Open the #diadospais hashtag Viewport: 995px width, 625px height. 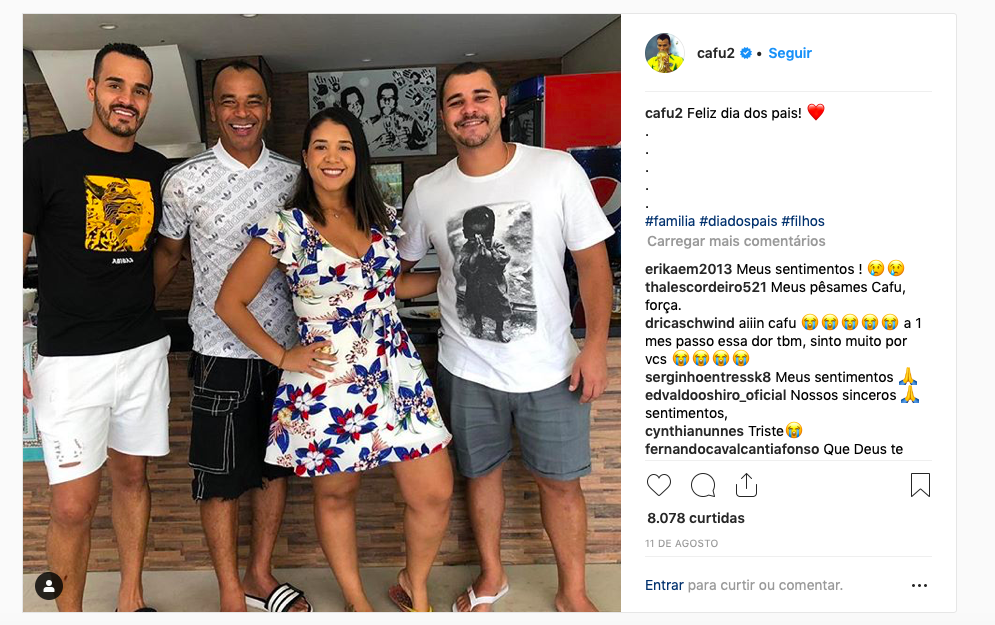[738, 221]
